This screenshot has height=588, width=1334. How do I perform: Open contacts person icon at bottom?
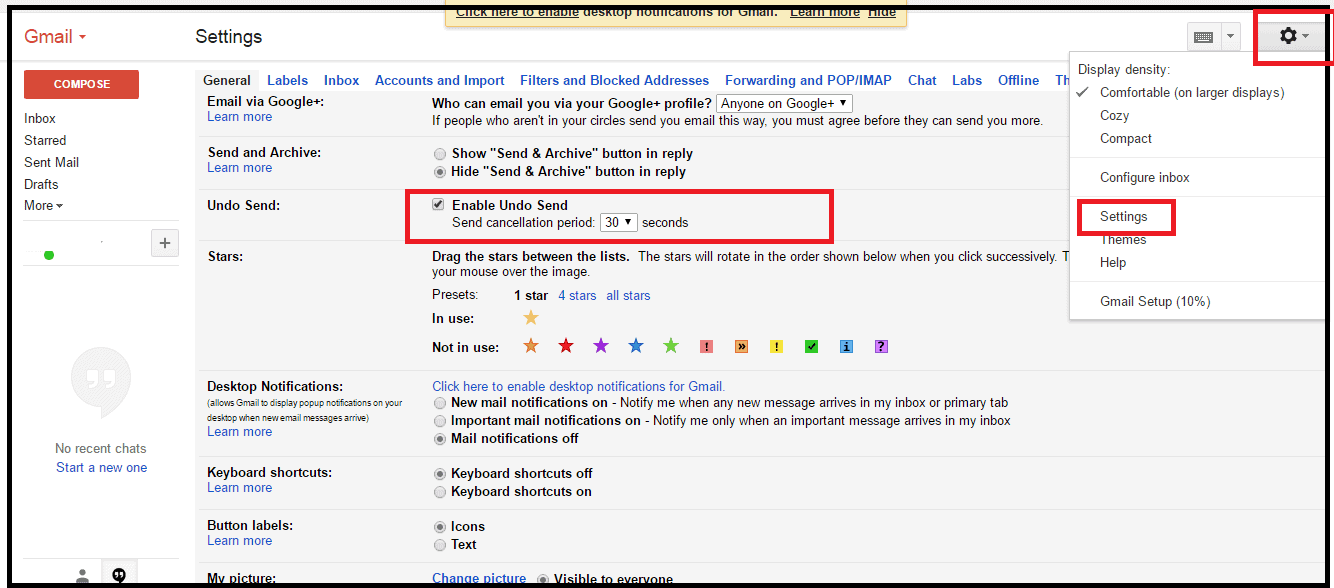[83, 576]
